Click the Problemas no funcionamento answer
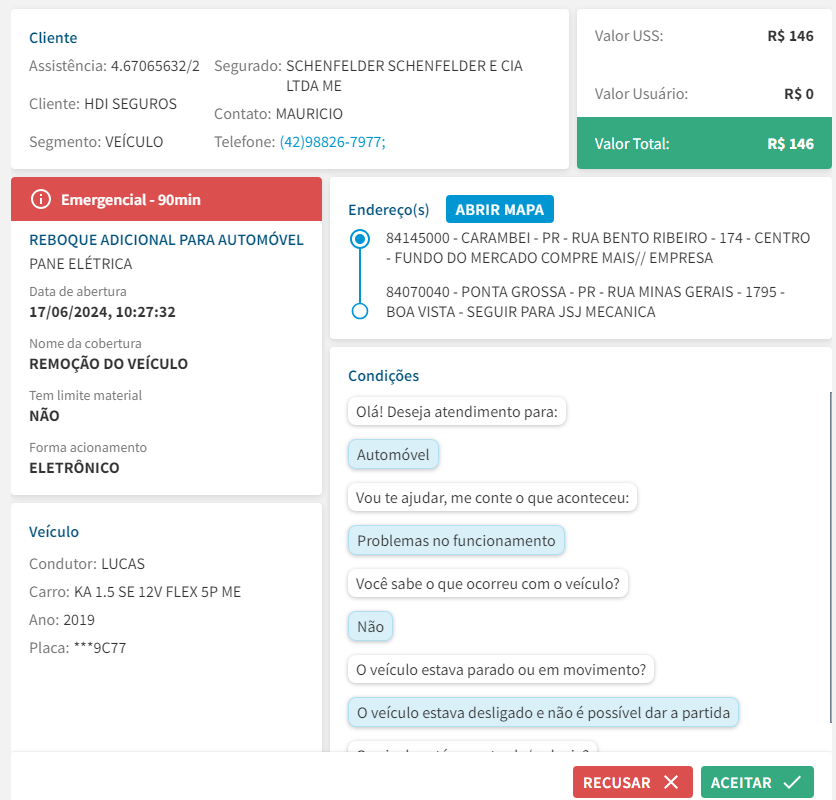Viewport: 836px width, 800px height. 456,541
